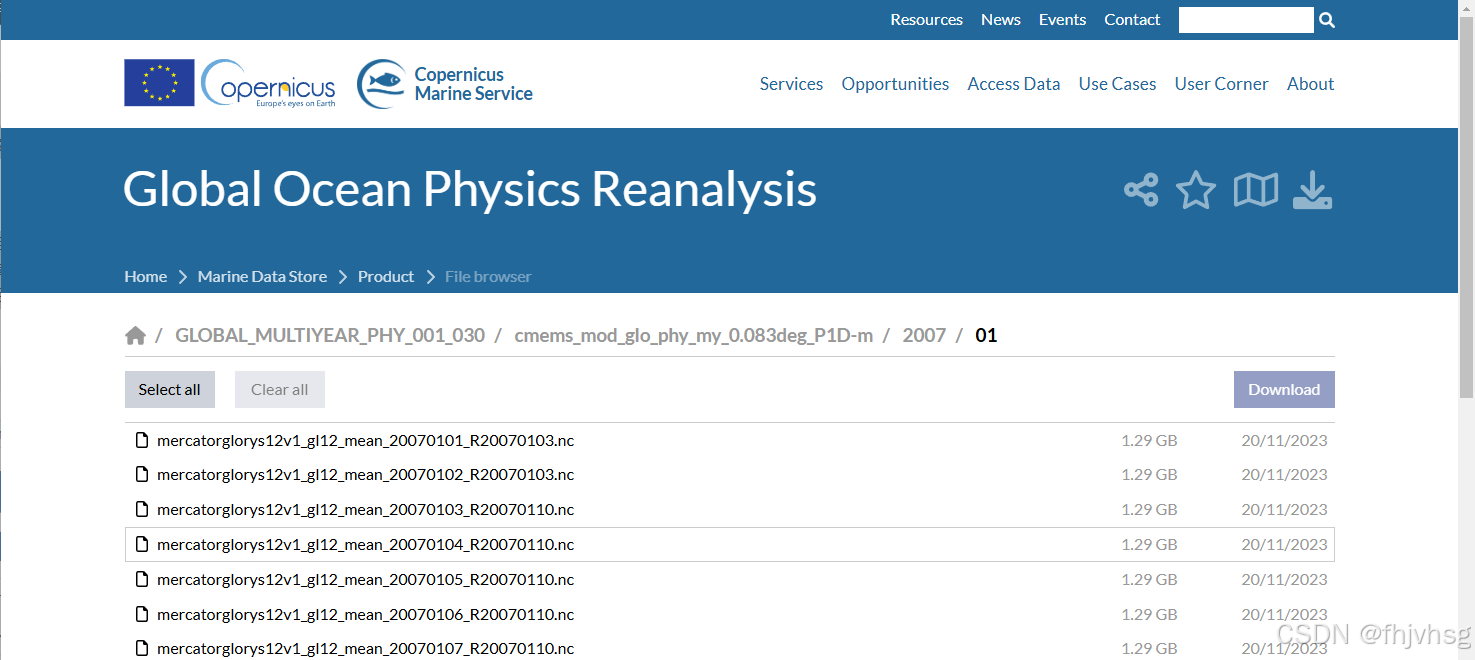This screenshot has height=660, width=1475.
Task: Click the home icon in the file path
Action: click(136, 334)
